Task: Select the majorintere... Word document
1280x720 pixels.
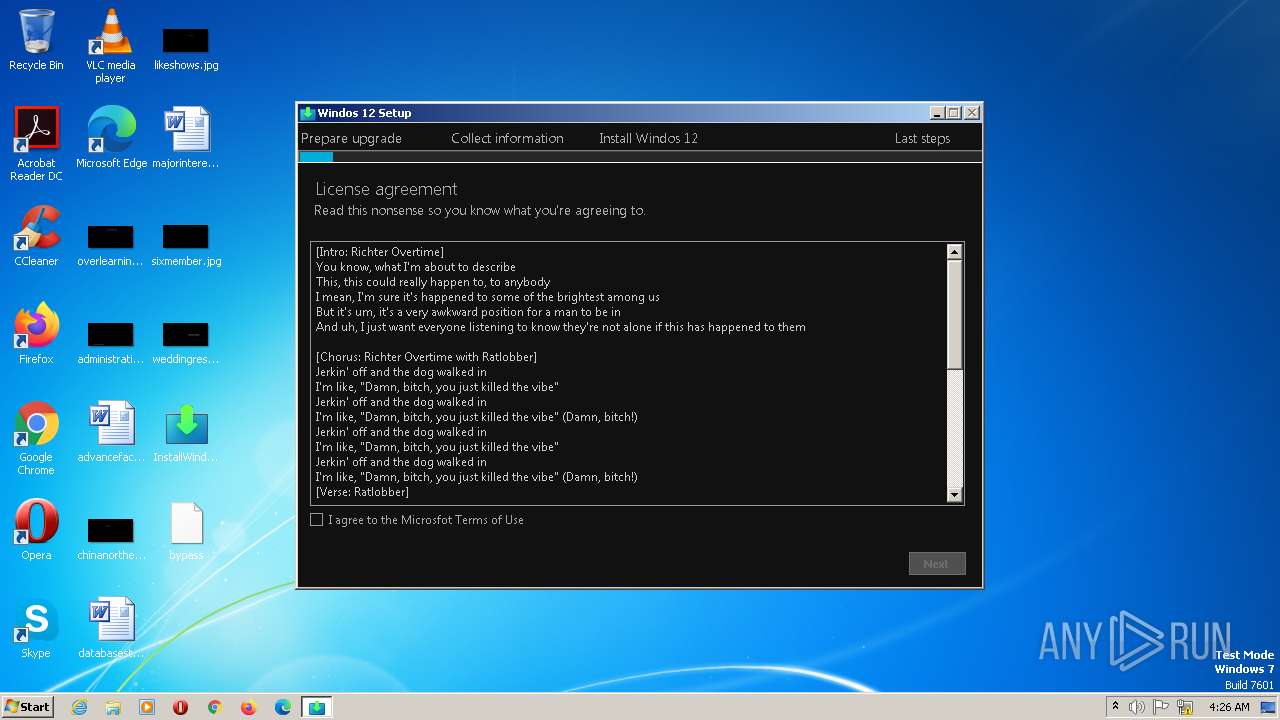Action: (186, 138)
